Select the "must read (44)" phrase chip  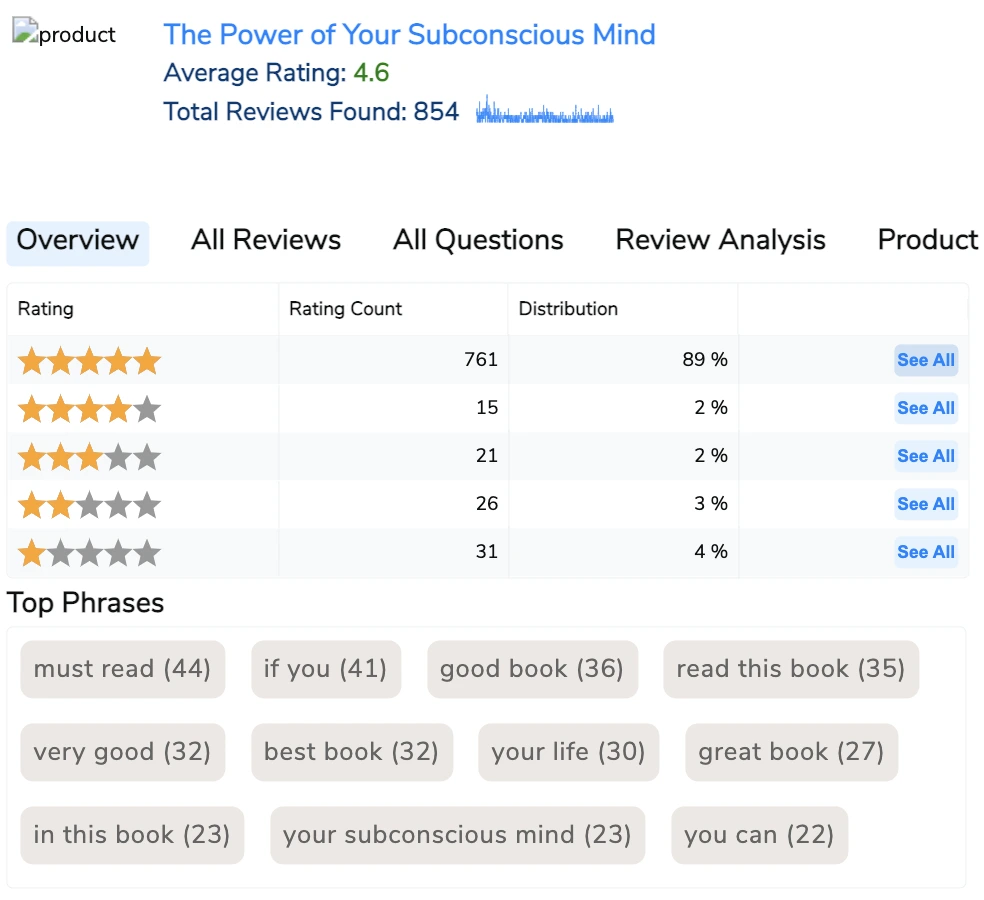point(122,669)
